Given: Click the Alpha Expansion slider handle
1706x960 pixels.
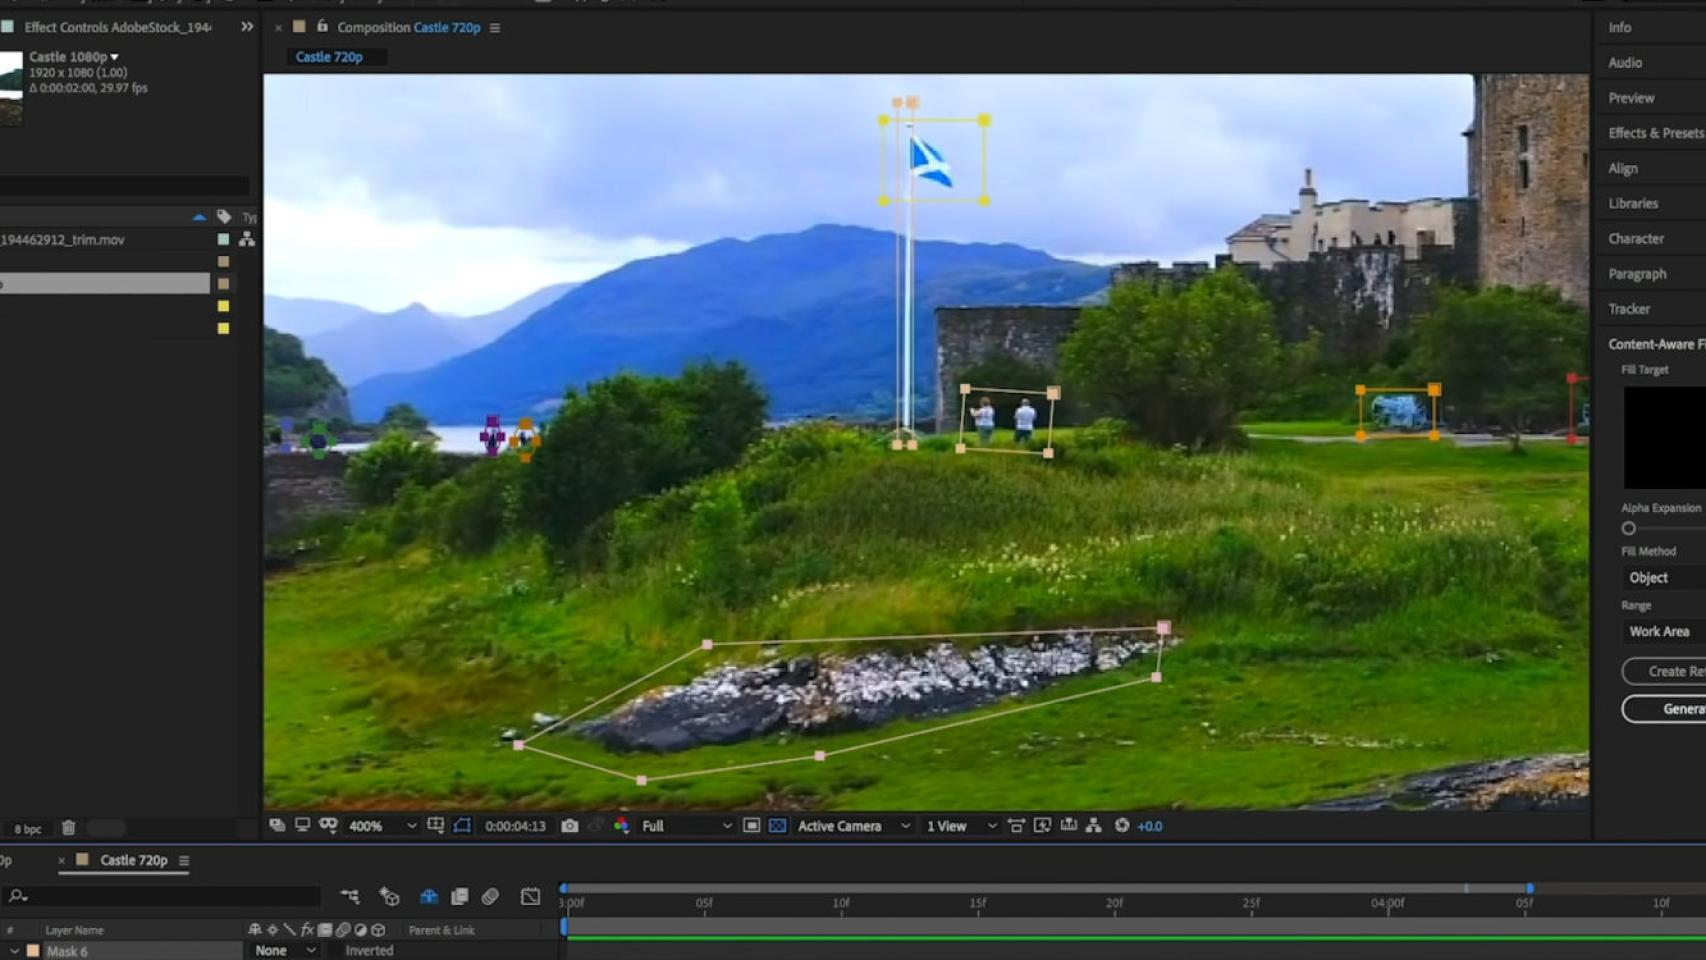Looking at the screenshot, I should 1629,528.
